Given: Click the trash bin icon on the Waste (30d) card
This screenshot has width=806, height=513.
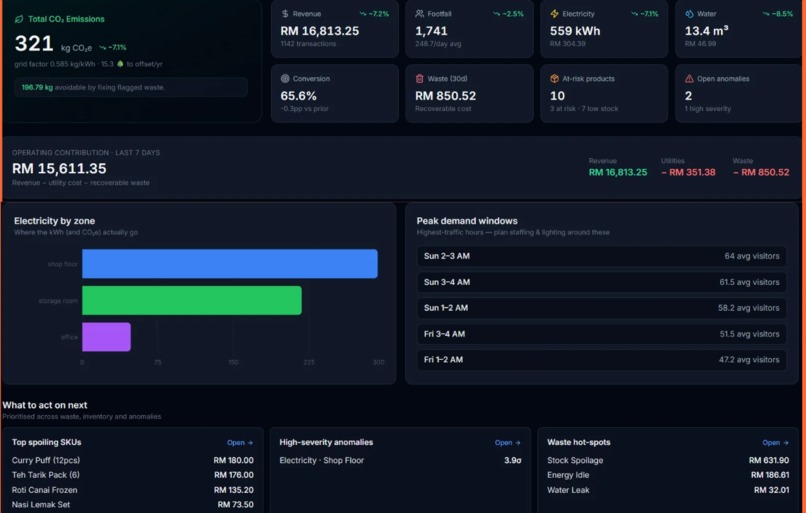Looking at the screenshot, I should click(419, 79).
